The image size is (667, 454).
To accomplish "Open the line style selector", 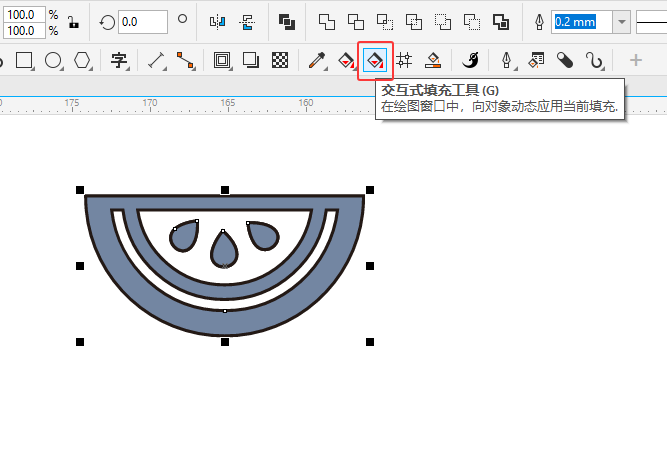I will click(x=652, y=22).
